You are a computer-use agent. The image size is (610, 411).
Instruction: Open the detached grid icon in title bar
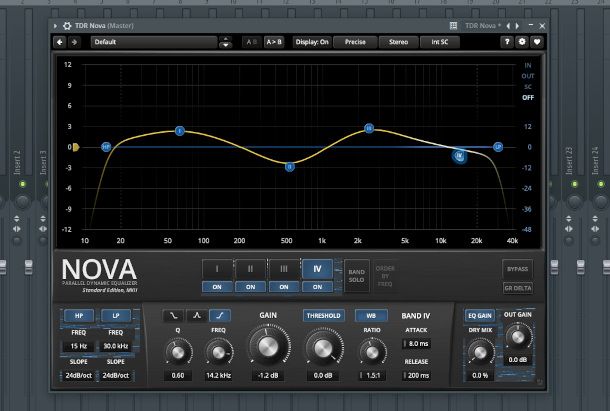[x=453, y=26]
